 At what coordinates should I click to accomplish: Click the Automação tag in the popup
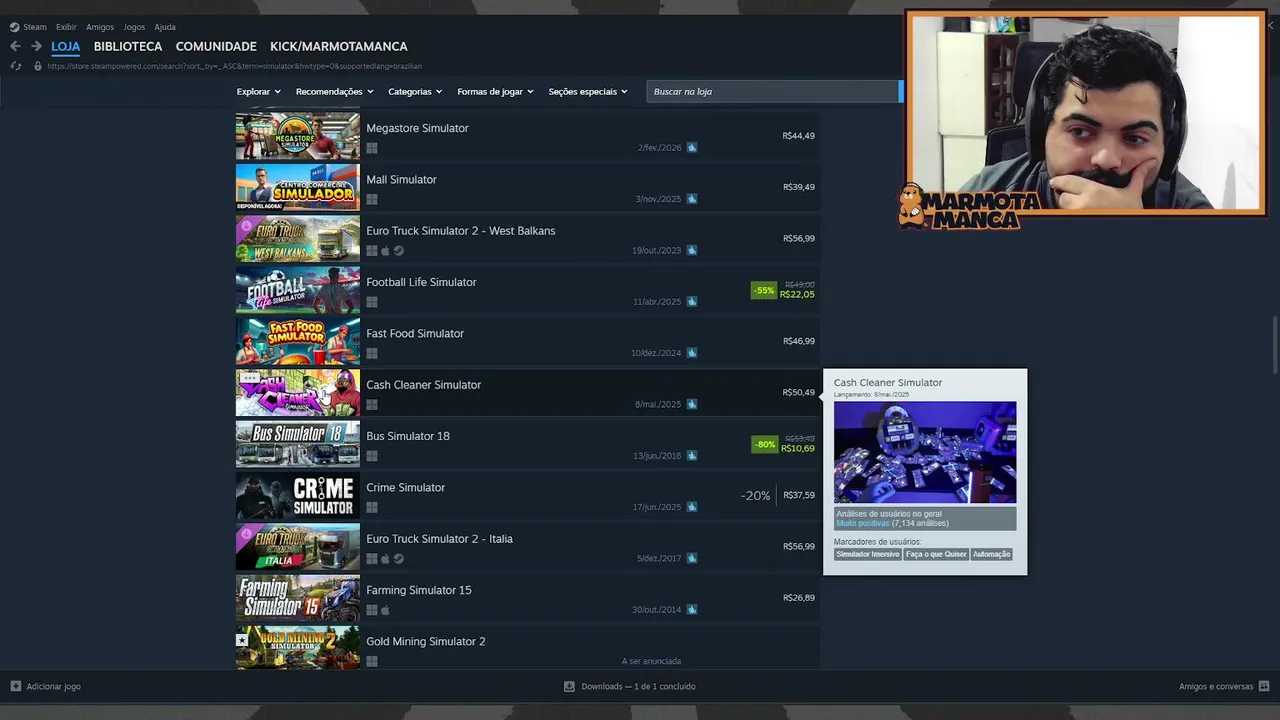[x=992, y=554]
